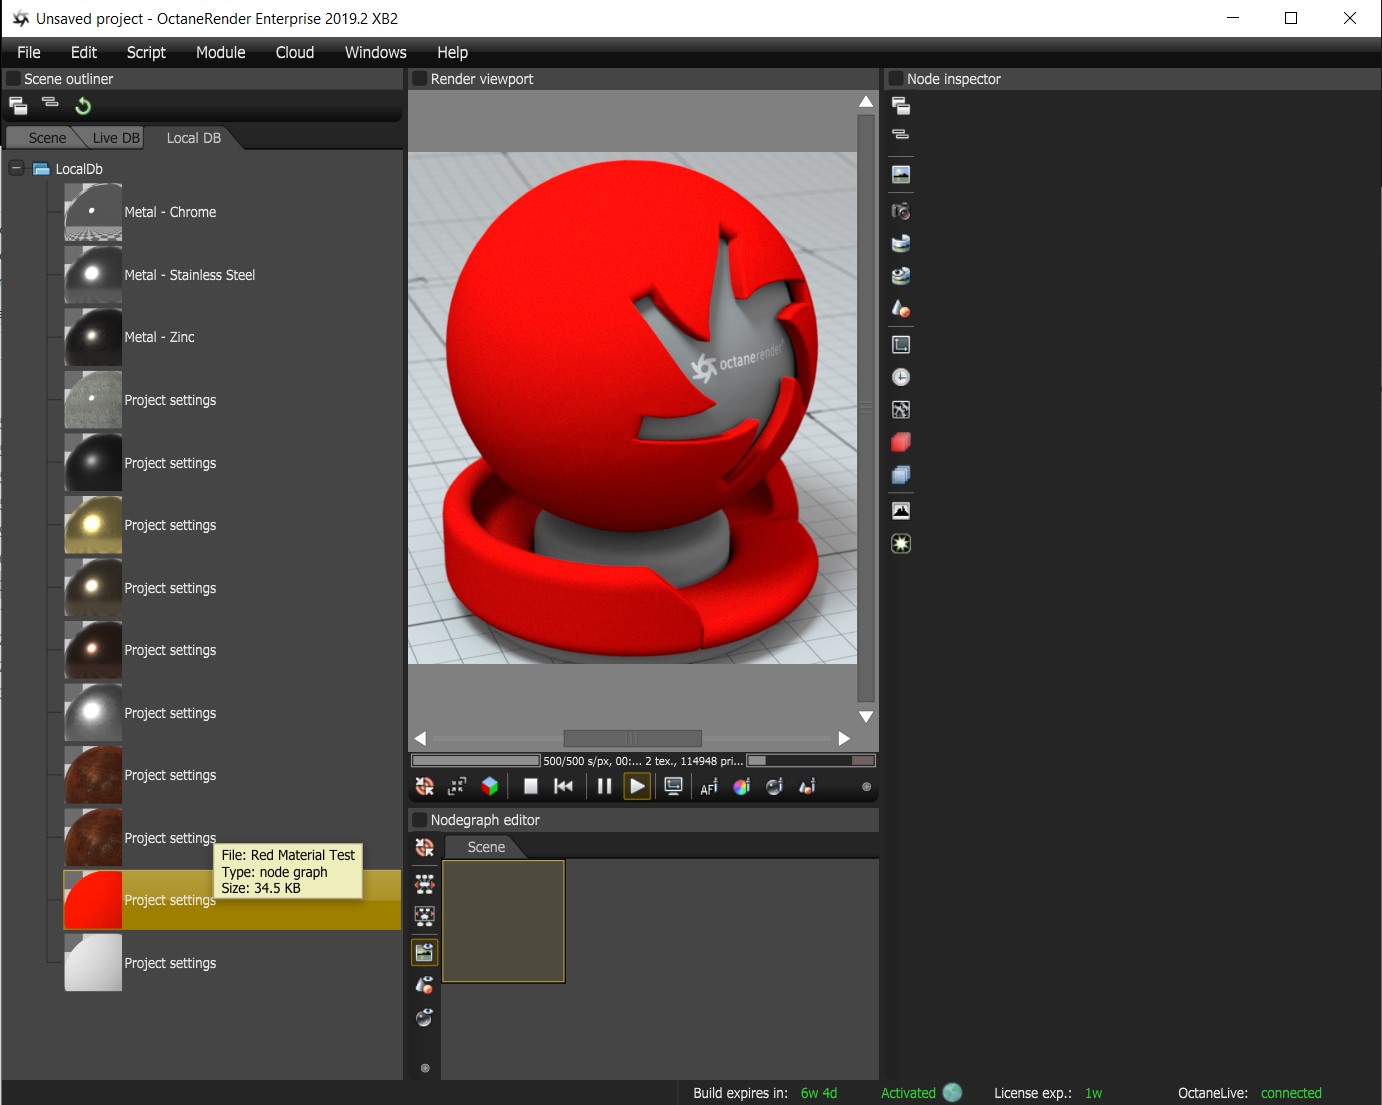
Task: Click the viewport scroll right arrow
Action: pos(844,739)
